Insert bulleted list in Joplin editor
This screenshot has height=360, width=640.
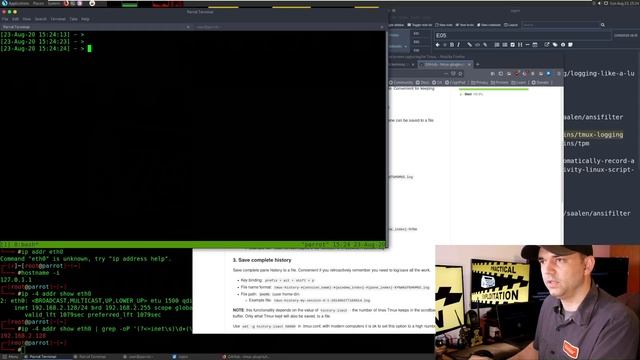[504, 45]
